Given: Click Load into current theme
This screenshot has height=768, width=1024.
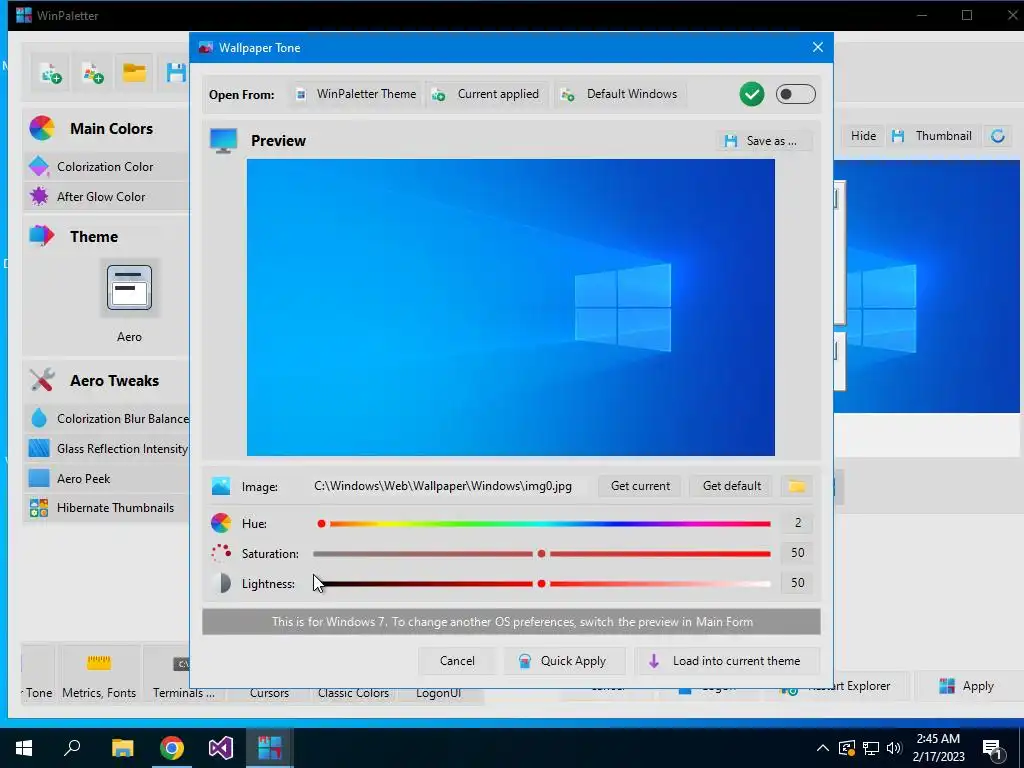Looking at the screenshot, I should pyautogui.click(x=727, y=661).
